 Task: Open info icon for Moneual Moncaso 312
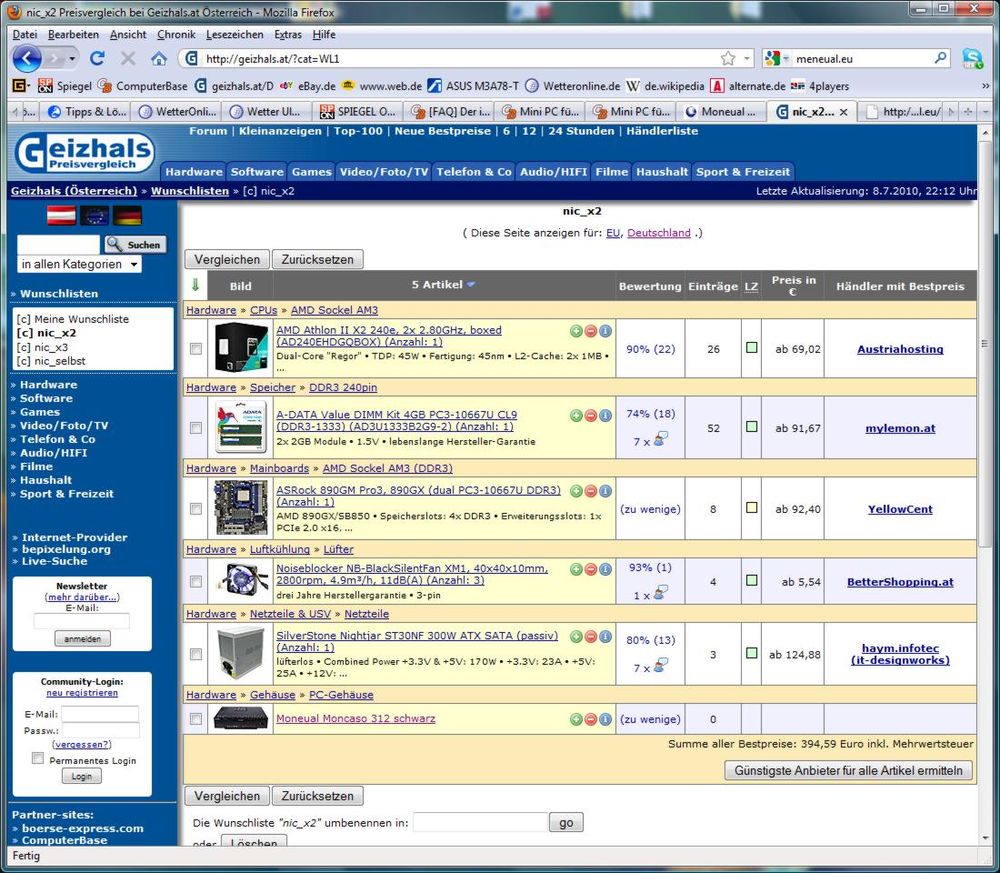[605, 719]
